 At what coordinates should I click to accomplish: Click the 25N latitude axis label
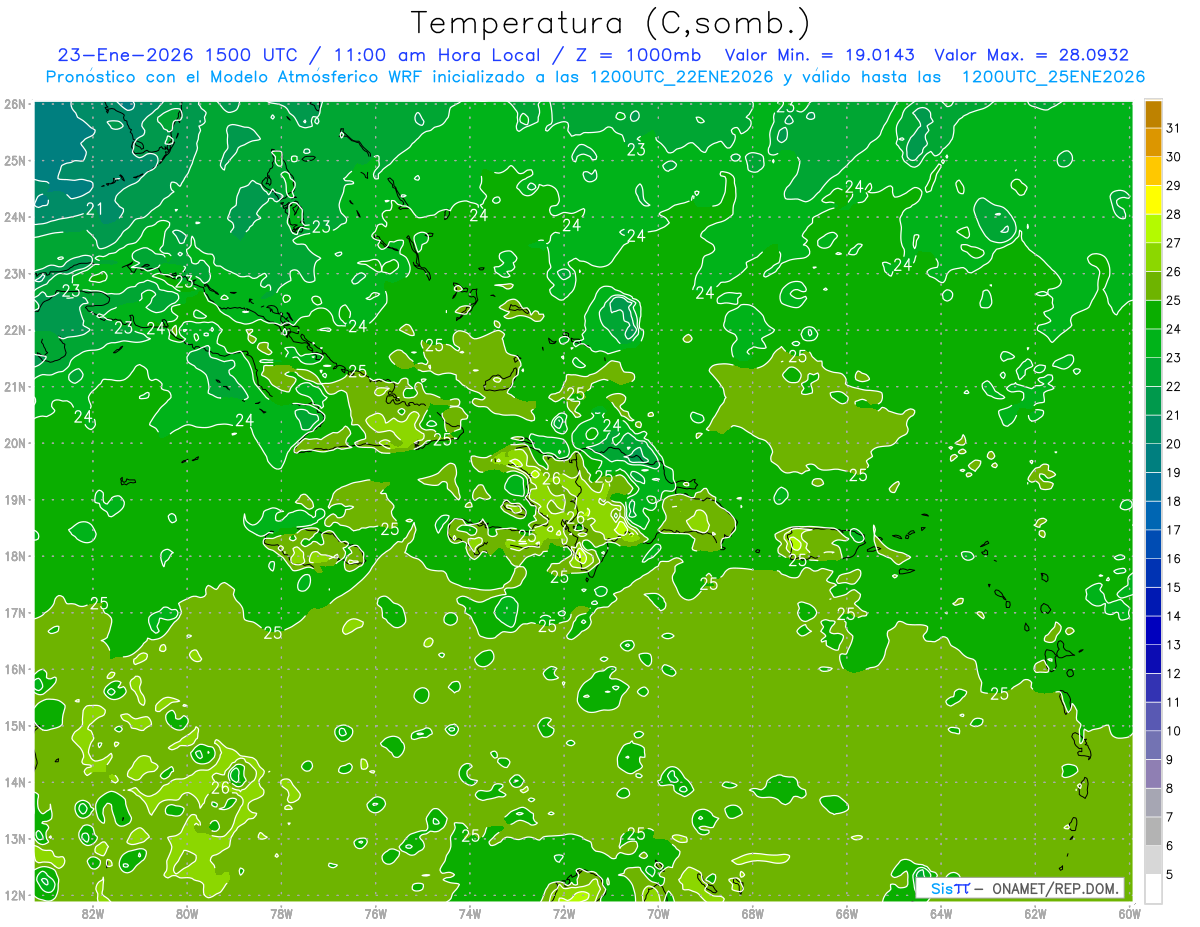[15, 160]
